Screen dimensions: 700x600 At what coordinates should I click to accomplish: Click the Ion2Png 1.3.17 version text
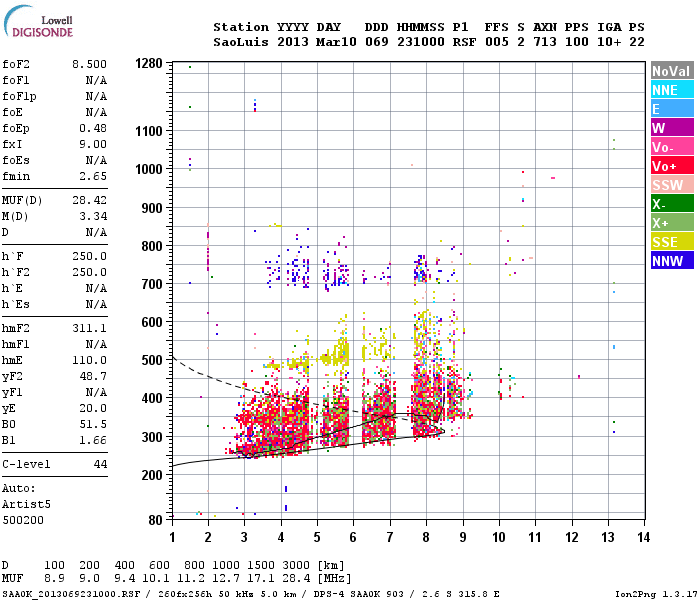tap(656, 594)
